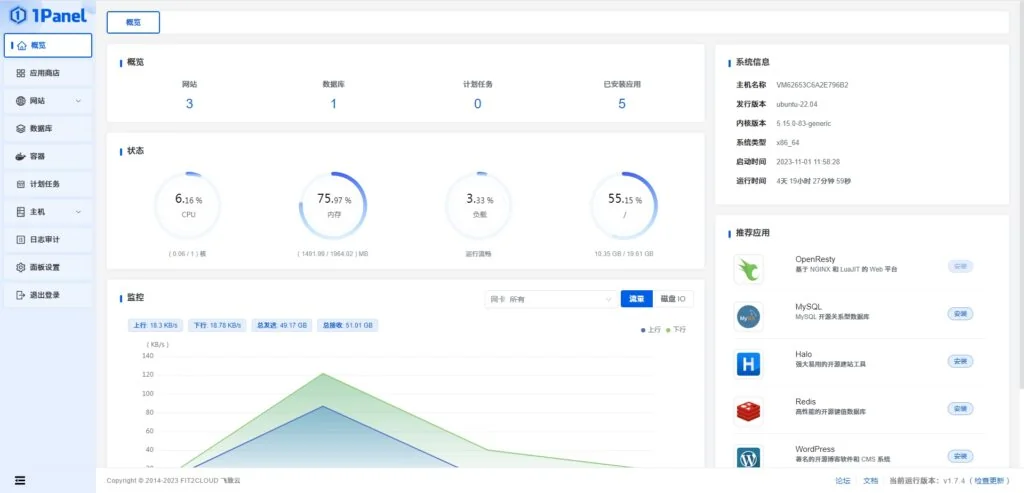Collapse sidebar with bottom hamburger icon
The width and height of the screenshot is (1024, 493).
(x=20, y=480)
